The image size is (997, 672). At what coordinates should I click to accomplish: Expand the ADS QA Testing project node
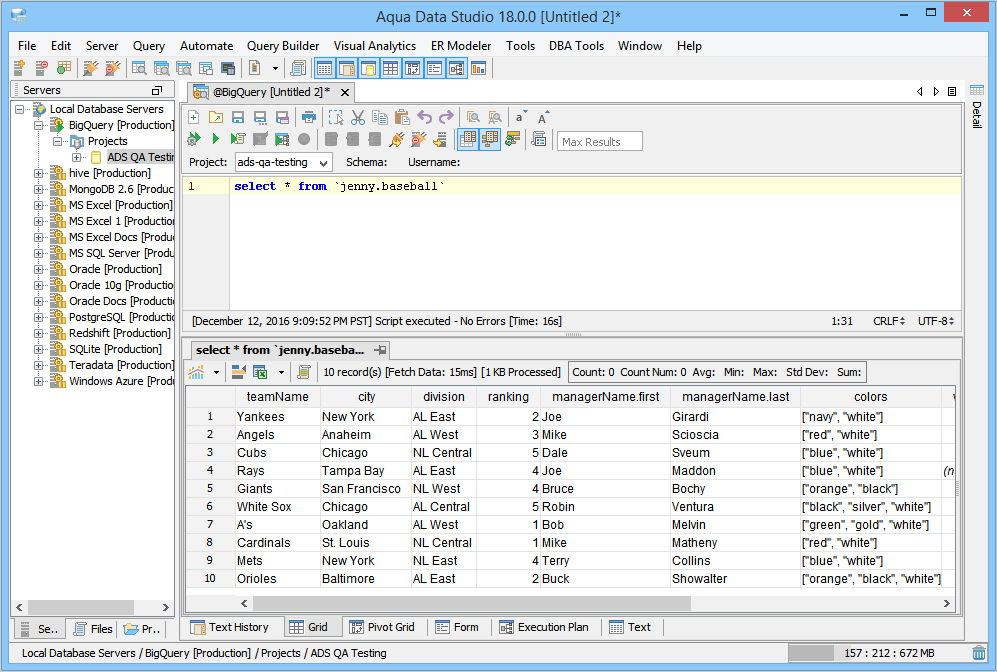[77, 157]
